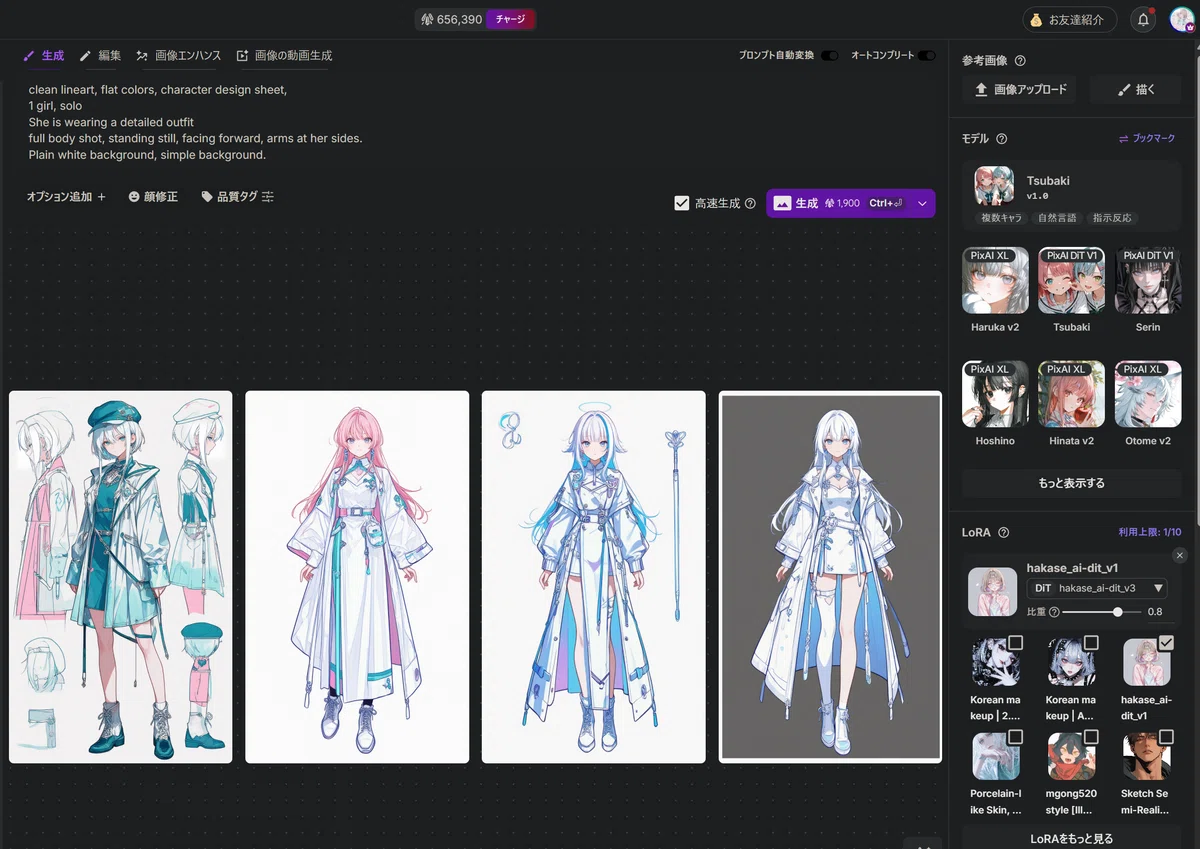Uncheck the hakase_ai-dit_v1 LoRA checkbox
Image resolution: width=1200 pixels, height=849 pixels.
(1166, 642)
